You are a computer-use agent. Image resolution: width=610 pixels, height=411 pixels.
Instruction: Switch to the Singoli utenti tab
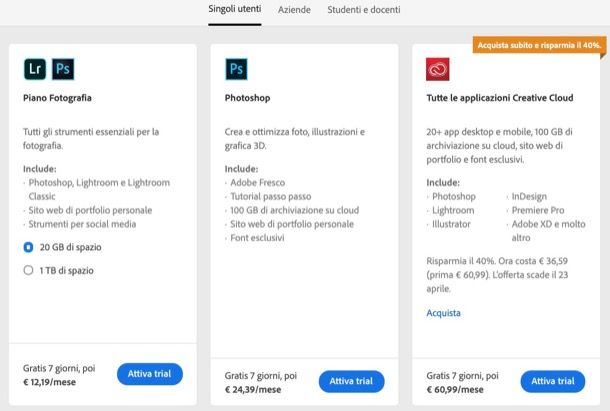235,9
